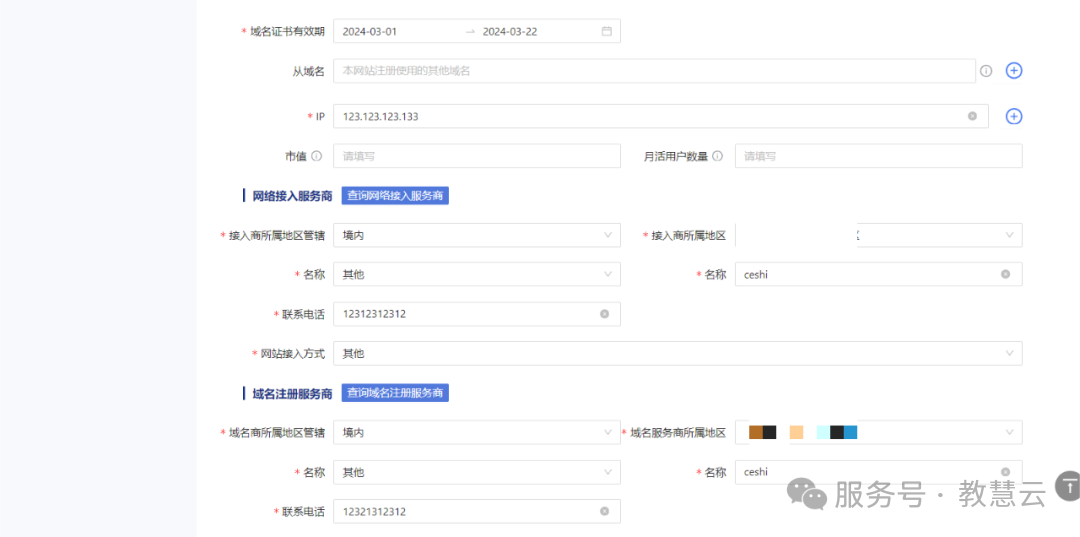Click the 从域名 input field
1080x537 pixels.
coord(653,71)
